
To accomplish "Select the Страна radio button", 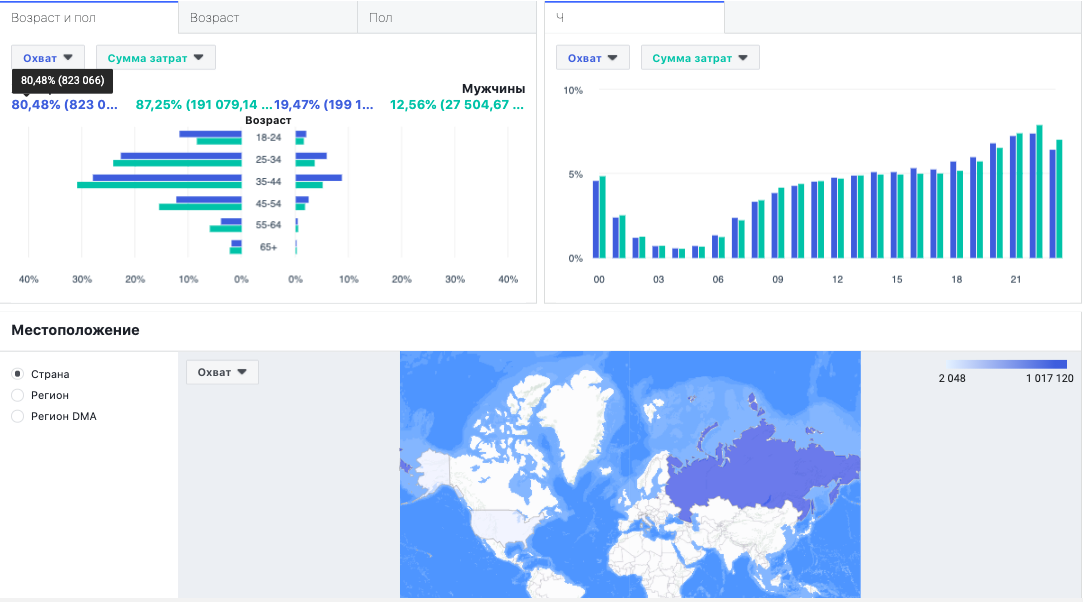I will click(x=18, y=373).
